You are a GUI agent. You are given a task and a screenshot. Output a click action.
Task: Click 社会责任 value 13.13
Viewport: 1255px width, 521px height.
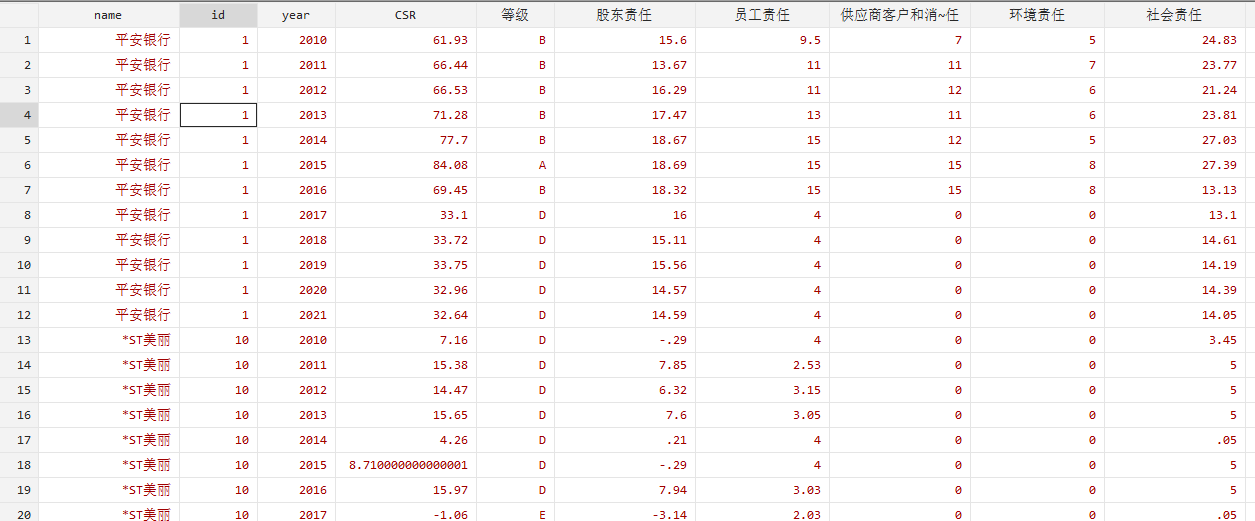click(x=1219, y=190)
